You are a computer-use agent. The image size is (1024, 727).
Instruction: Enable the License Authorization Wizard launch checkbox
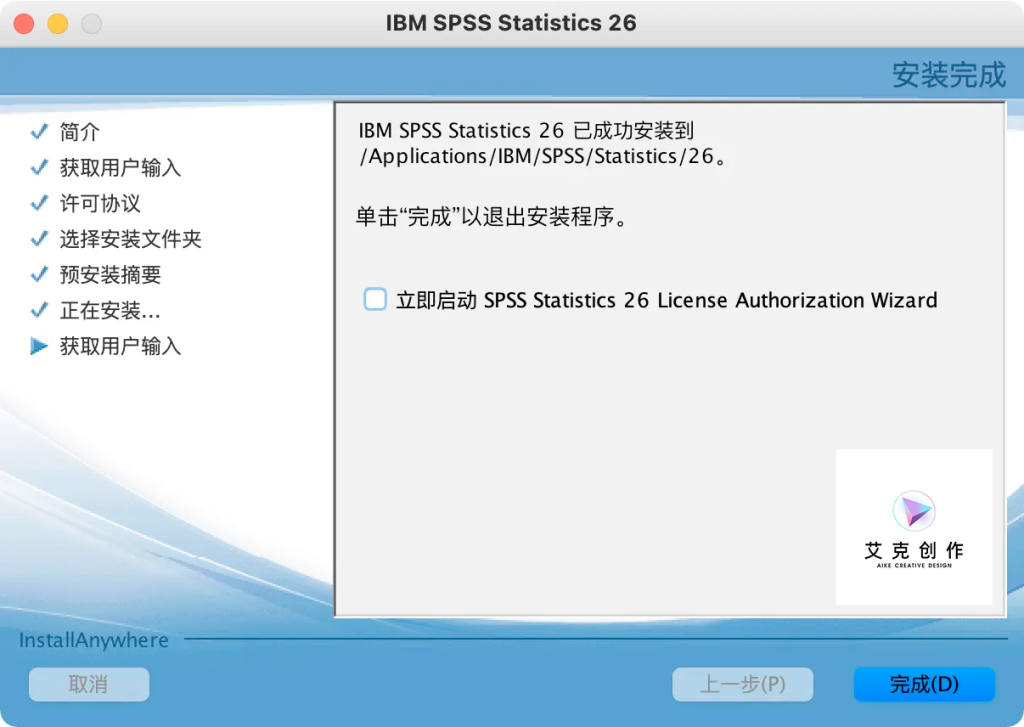(x=375, y=299)
